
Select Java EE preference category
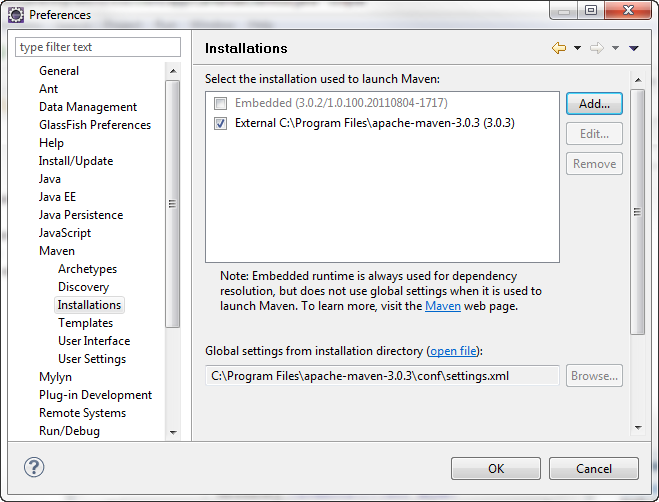tap(57, 197)
